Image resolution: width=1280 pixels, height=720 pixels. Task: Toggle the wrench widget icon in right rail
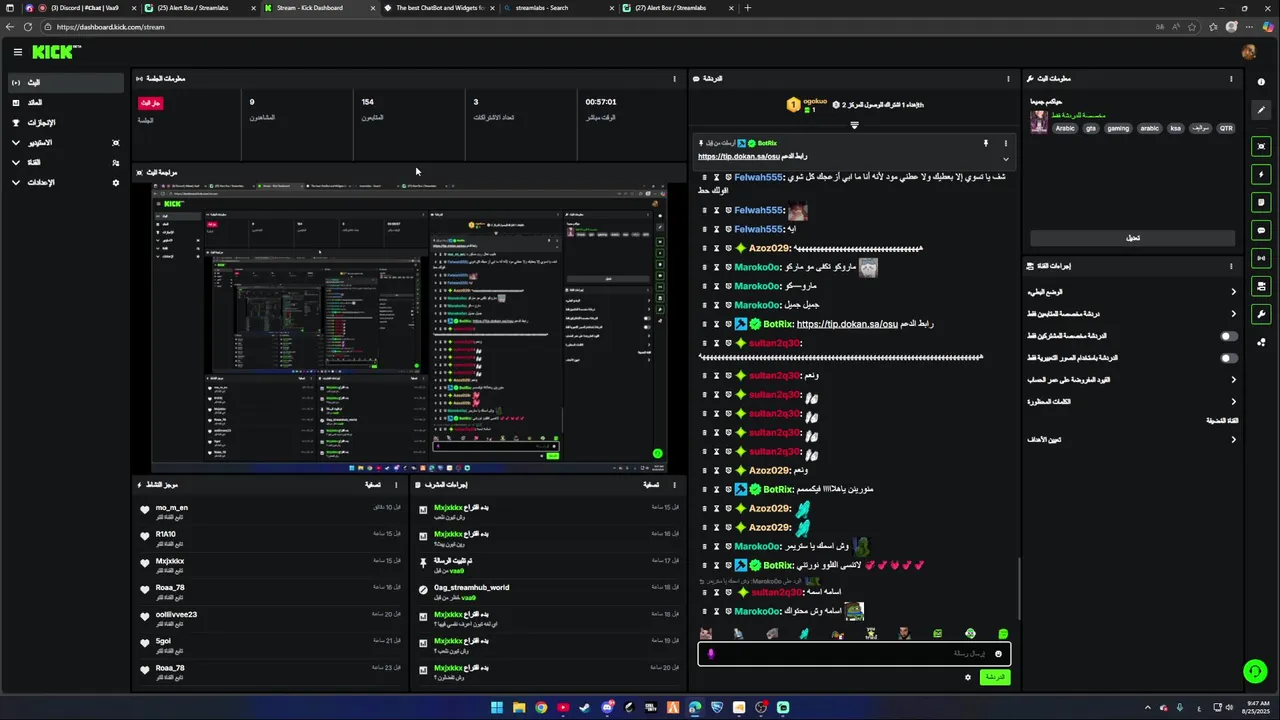click(1261, 314)
